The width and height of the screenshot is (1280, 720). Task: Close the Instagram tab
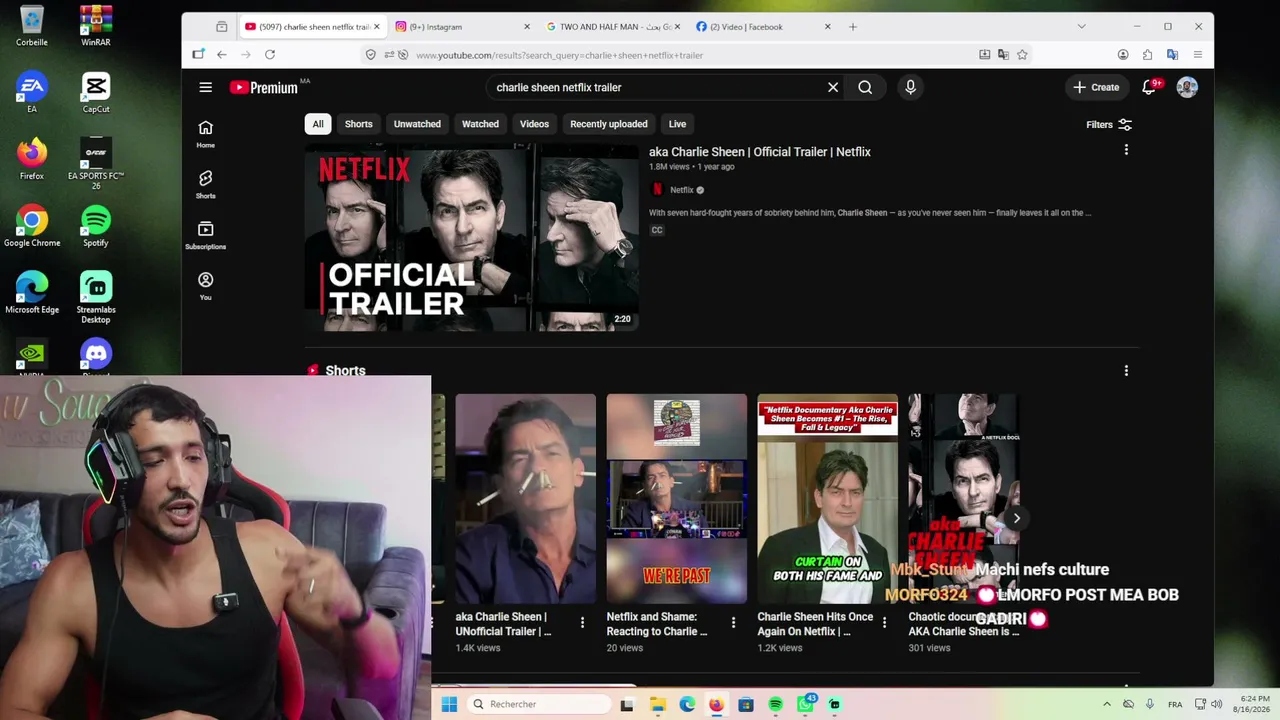(x=526, y=27)
